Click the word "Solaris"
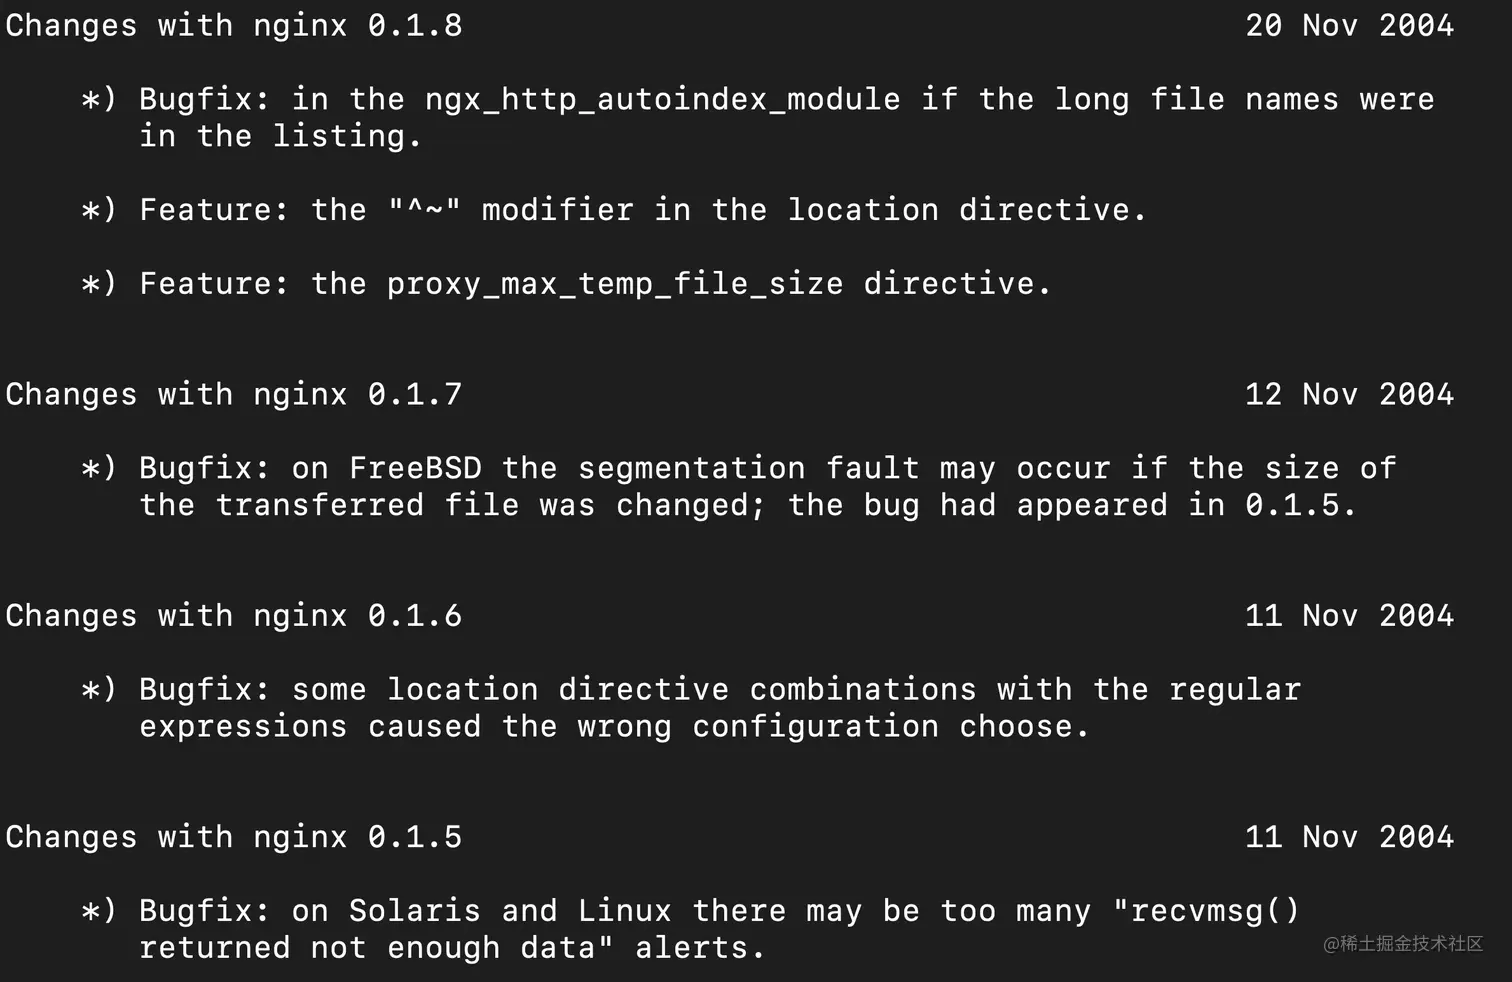The image size is (1512, 982). click(415, 911)
